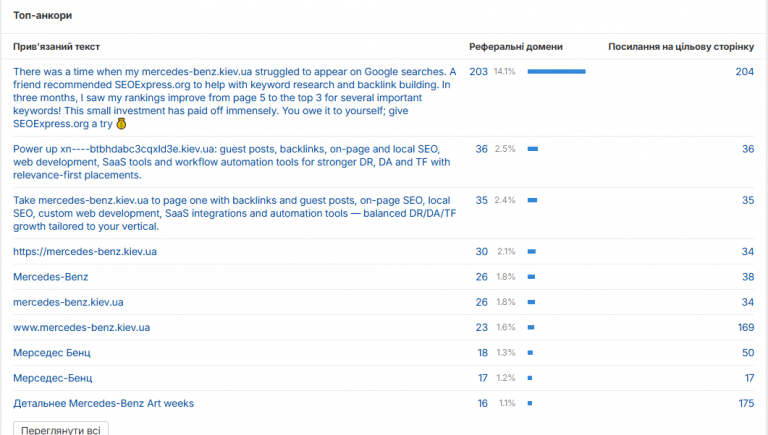
Task: Click the 'Реферальні домени' column header
Action: 516,47
